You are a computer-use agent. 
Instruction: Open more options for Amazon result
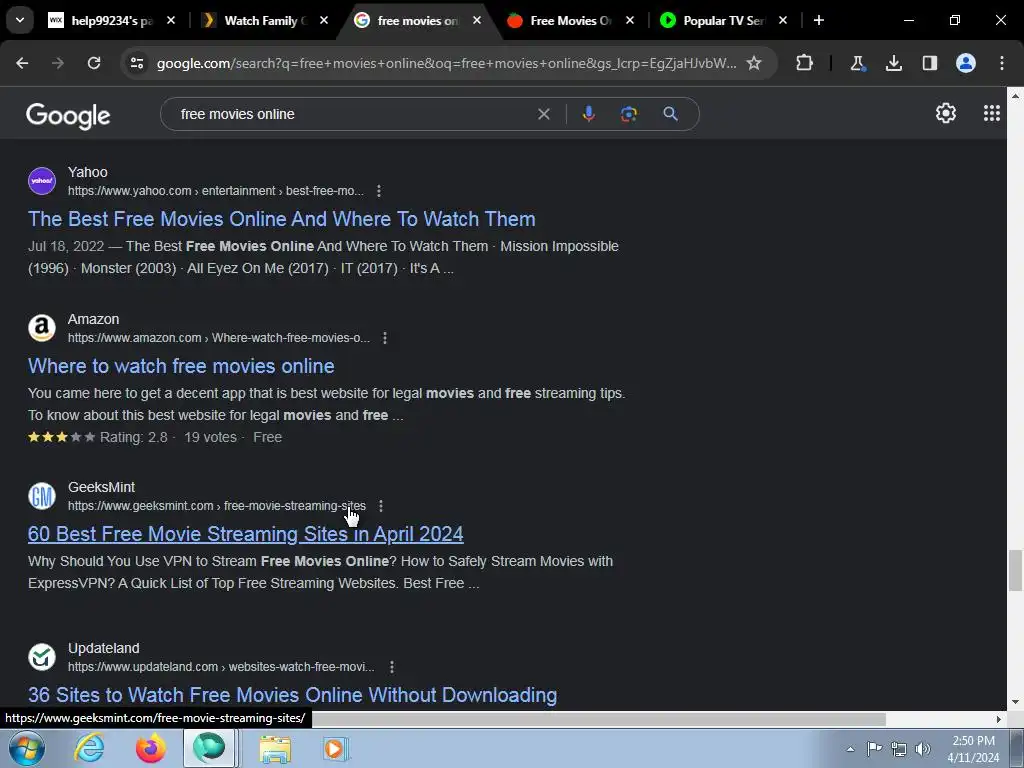(385, 338)
